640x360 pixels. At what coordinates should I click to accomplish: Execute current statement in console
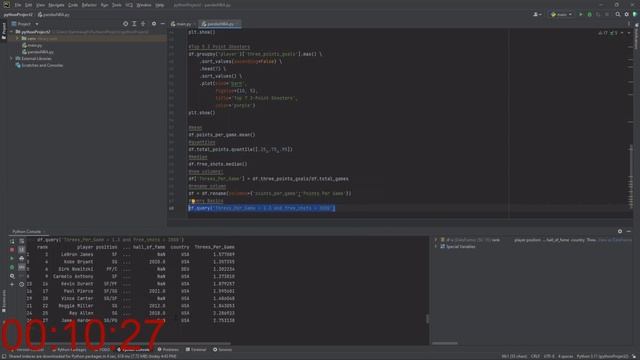(x=12, y=258)
